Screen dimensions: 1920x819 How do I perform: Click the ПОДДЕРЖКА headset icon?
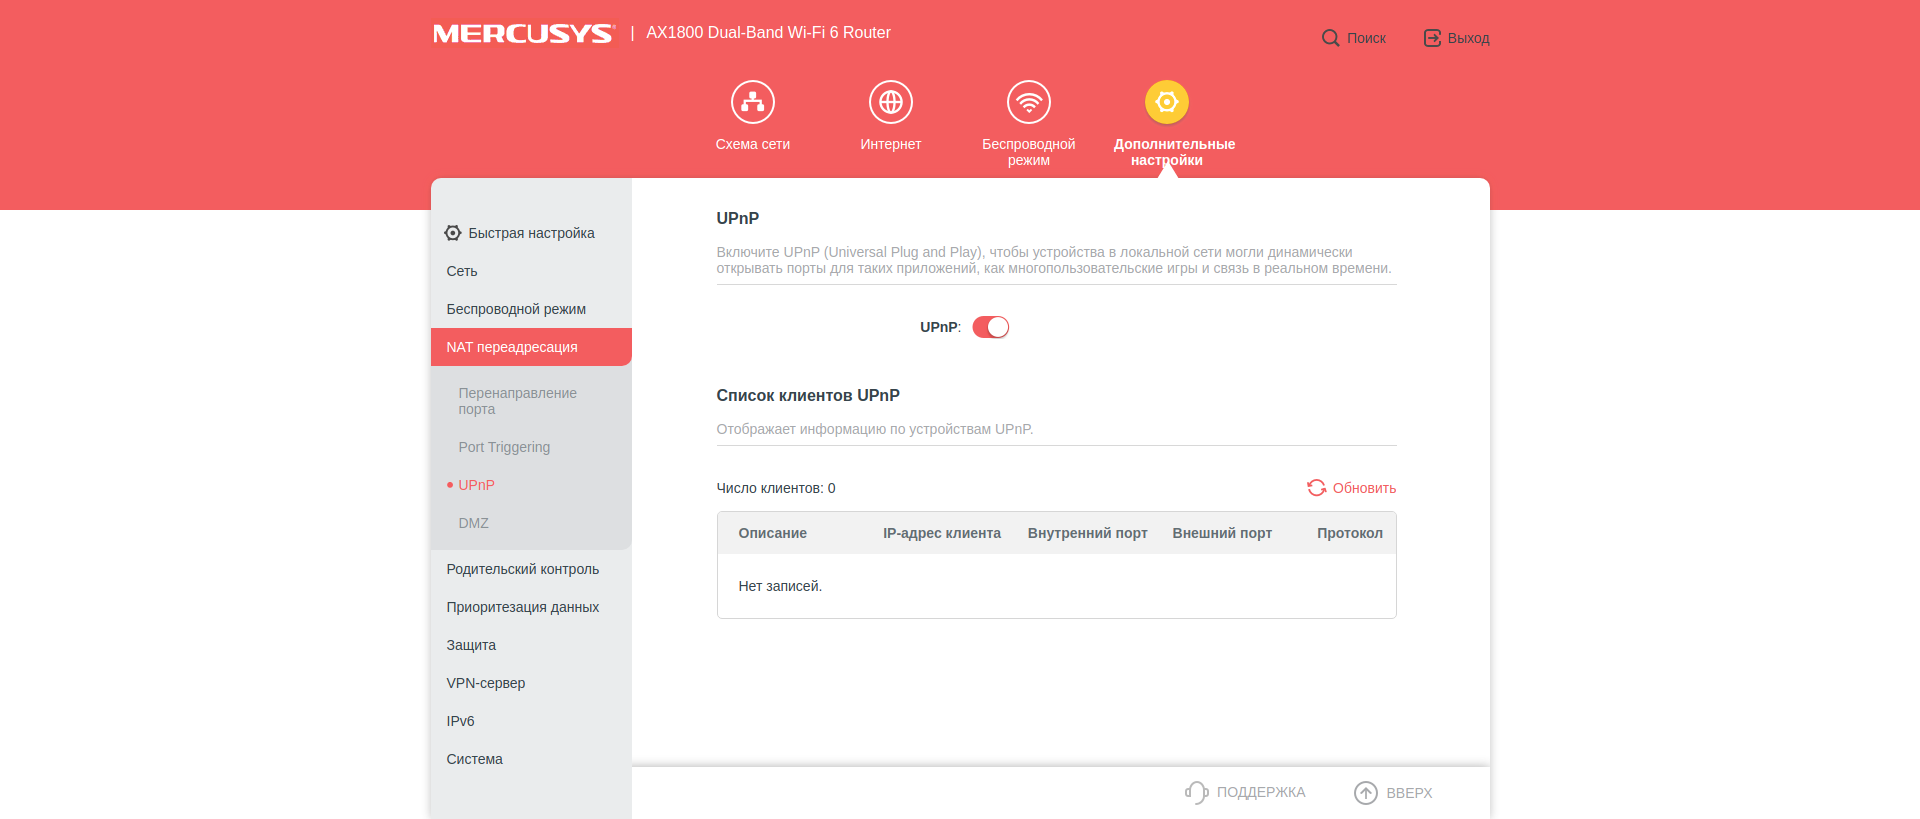pos(1196,792)
